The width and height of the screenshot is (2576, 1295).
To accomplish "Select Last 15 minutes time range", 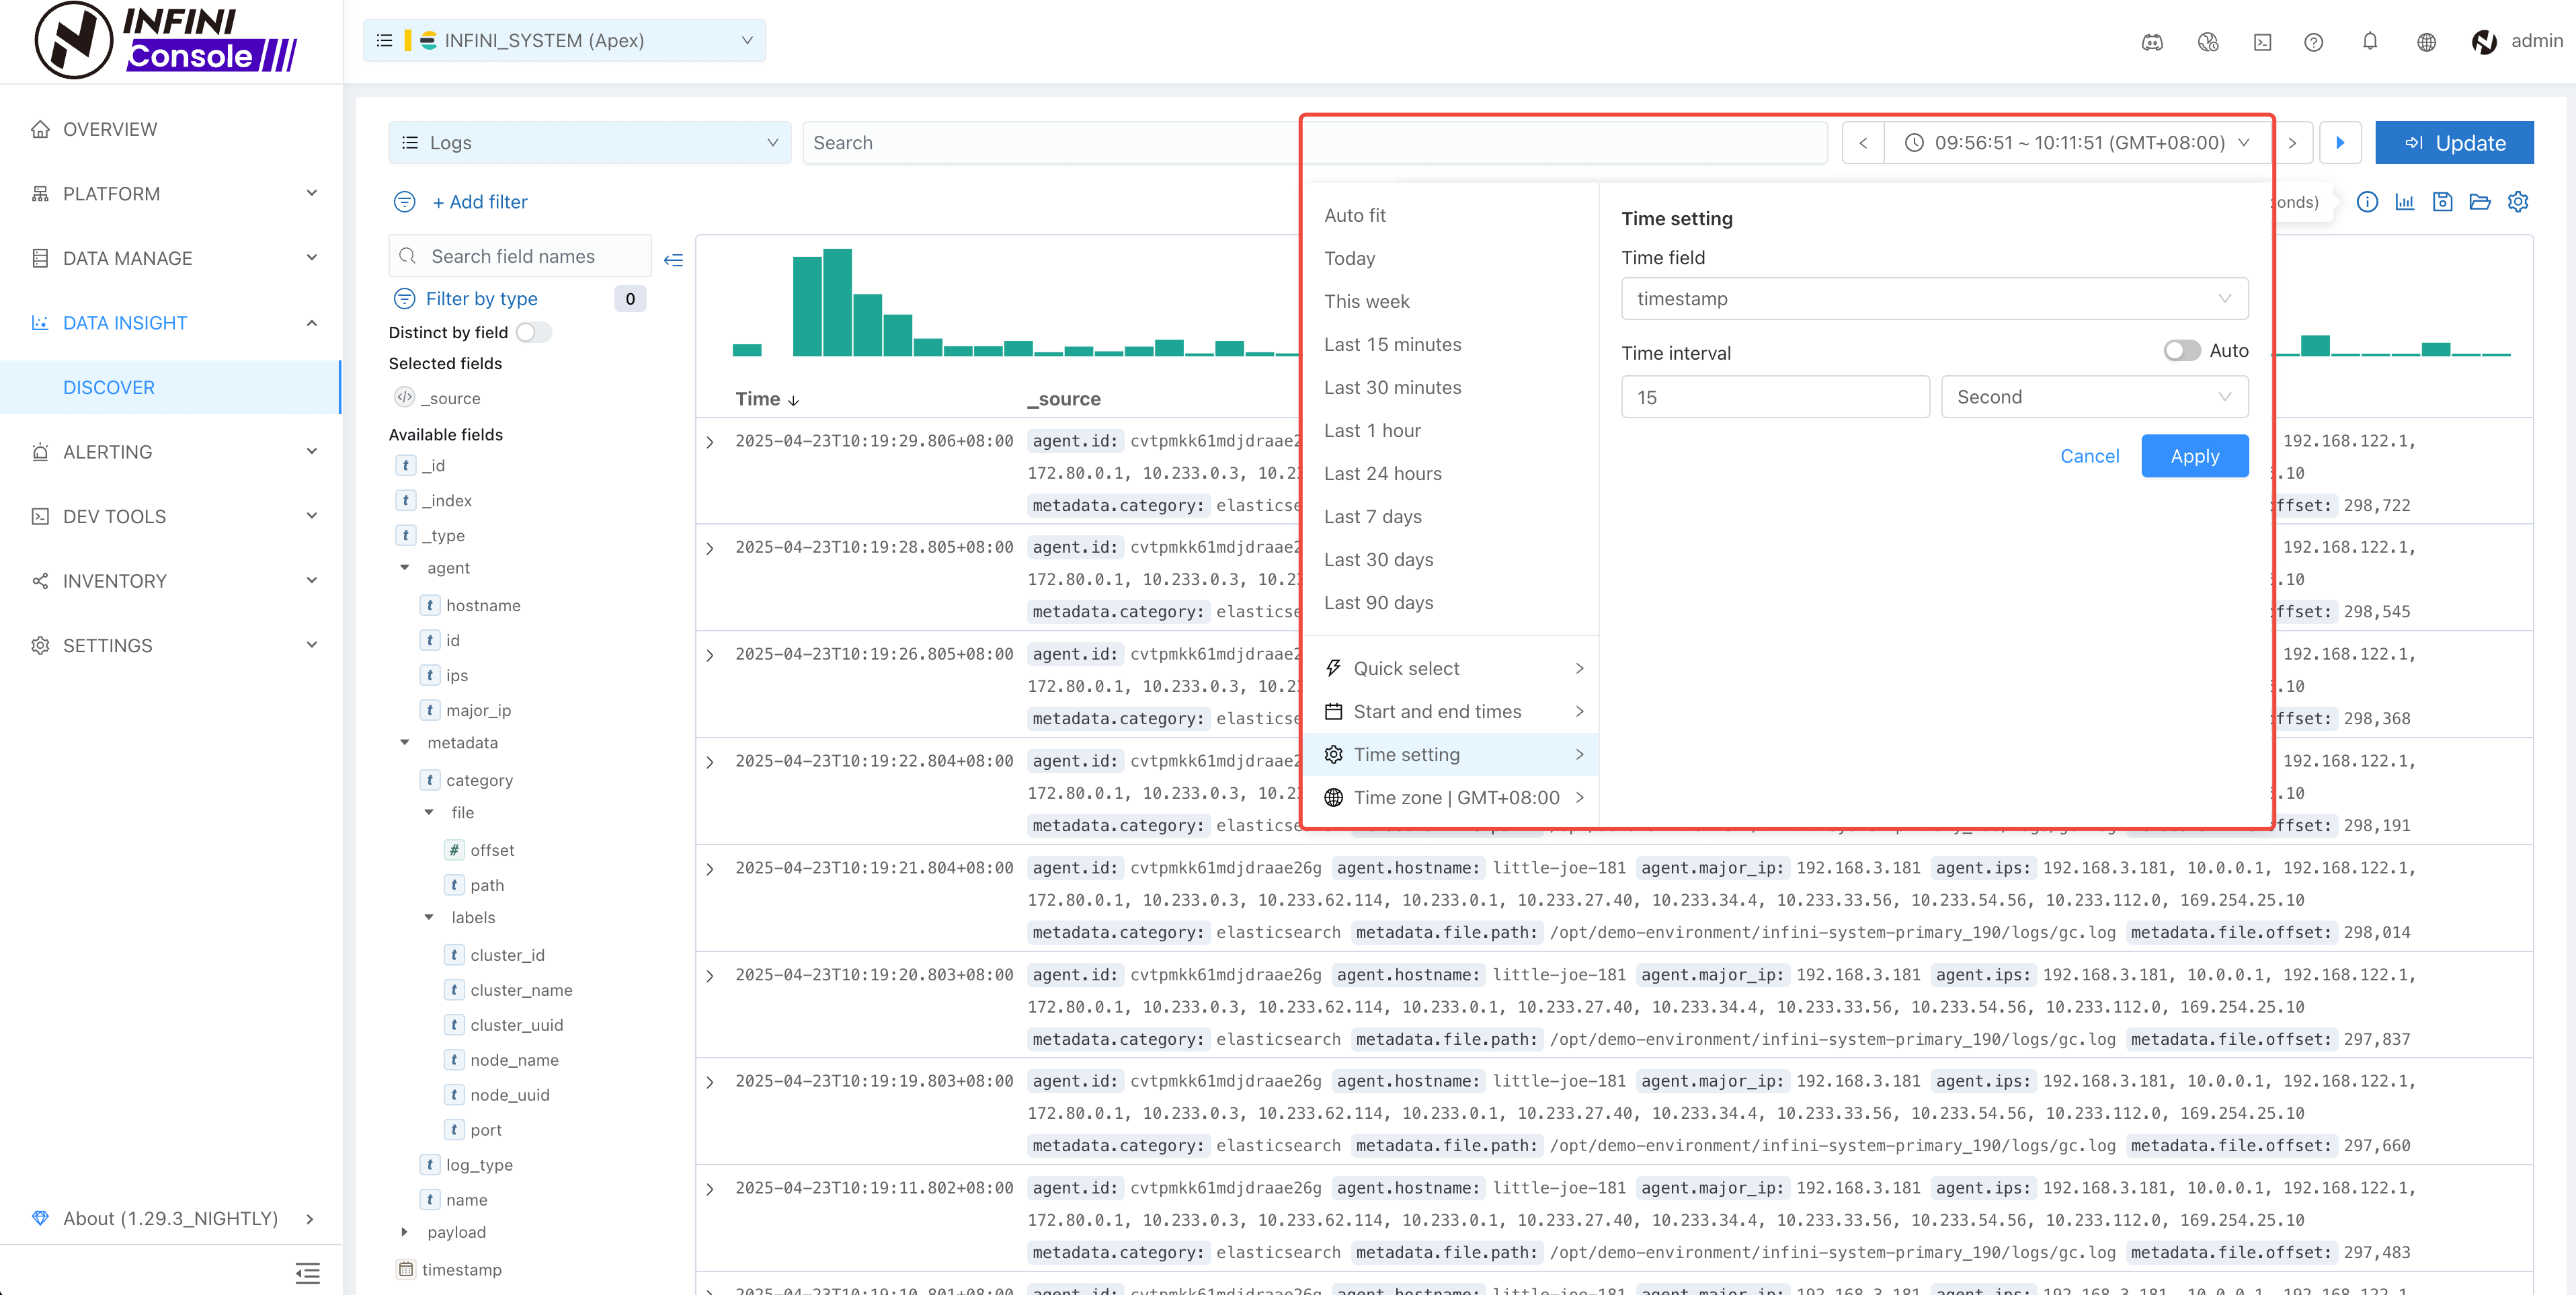I will [x=1392, y=345].
